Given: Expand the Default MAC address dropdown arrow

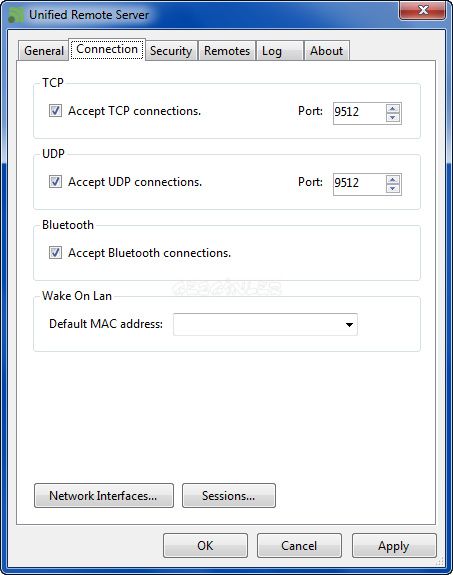Looking at the screenshot, I should coord(349,325).
